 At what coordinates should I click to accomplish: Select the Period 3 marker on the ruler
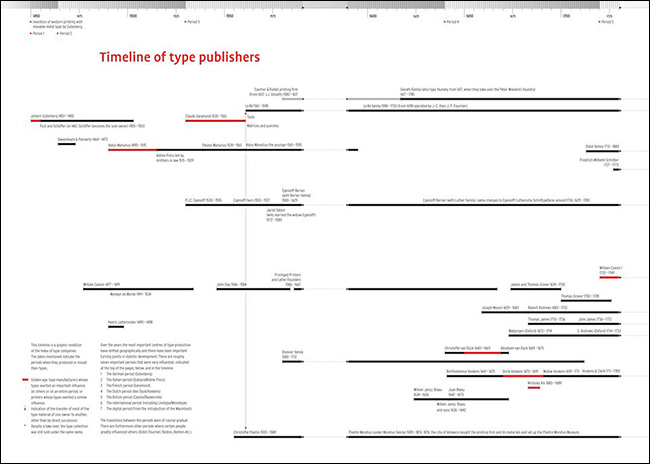coord(192,21)
